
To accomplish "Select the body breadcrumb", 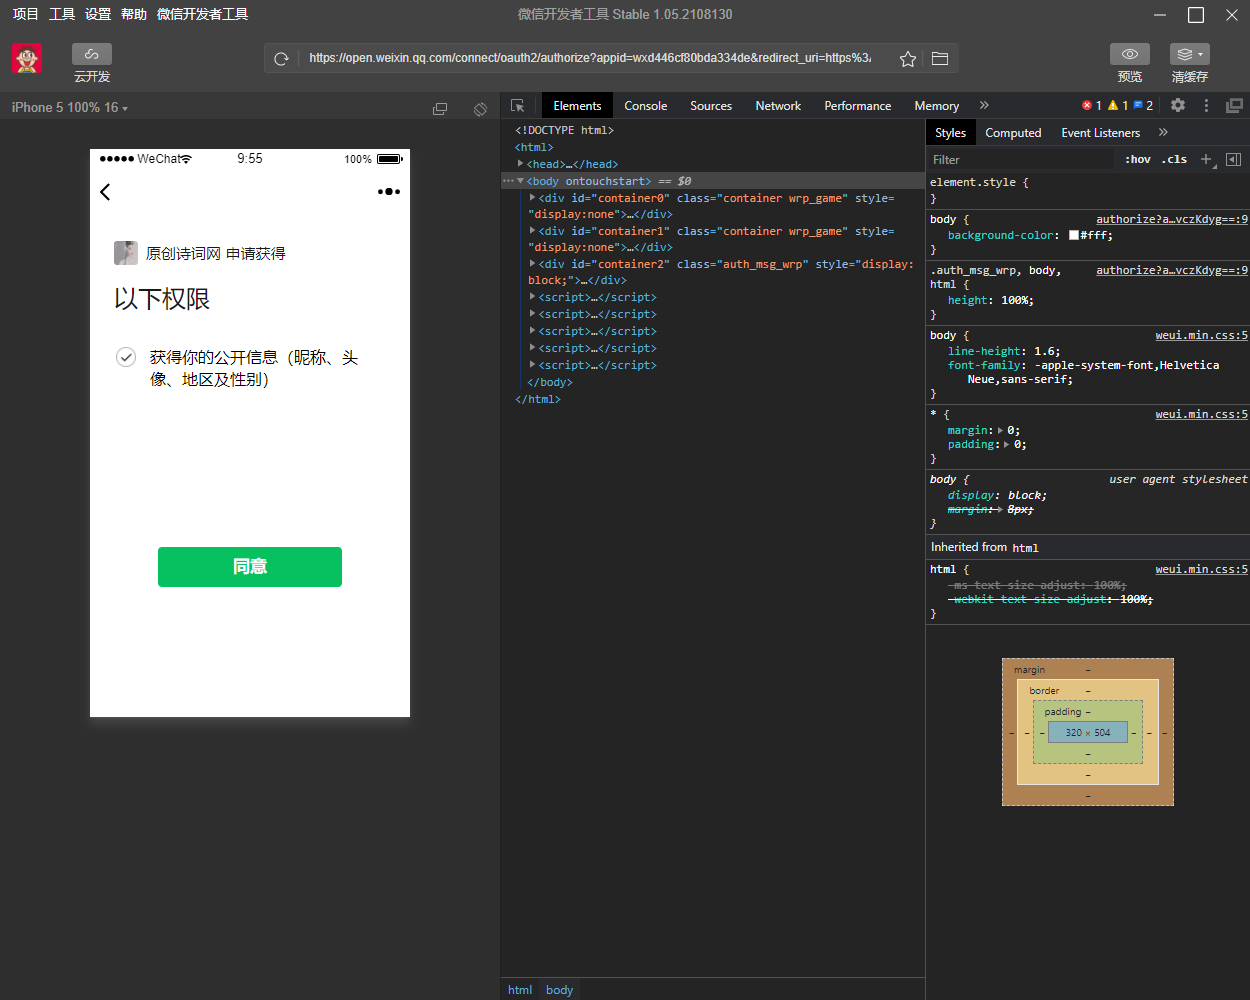I will [559, 989].
